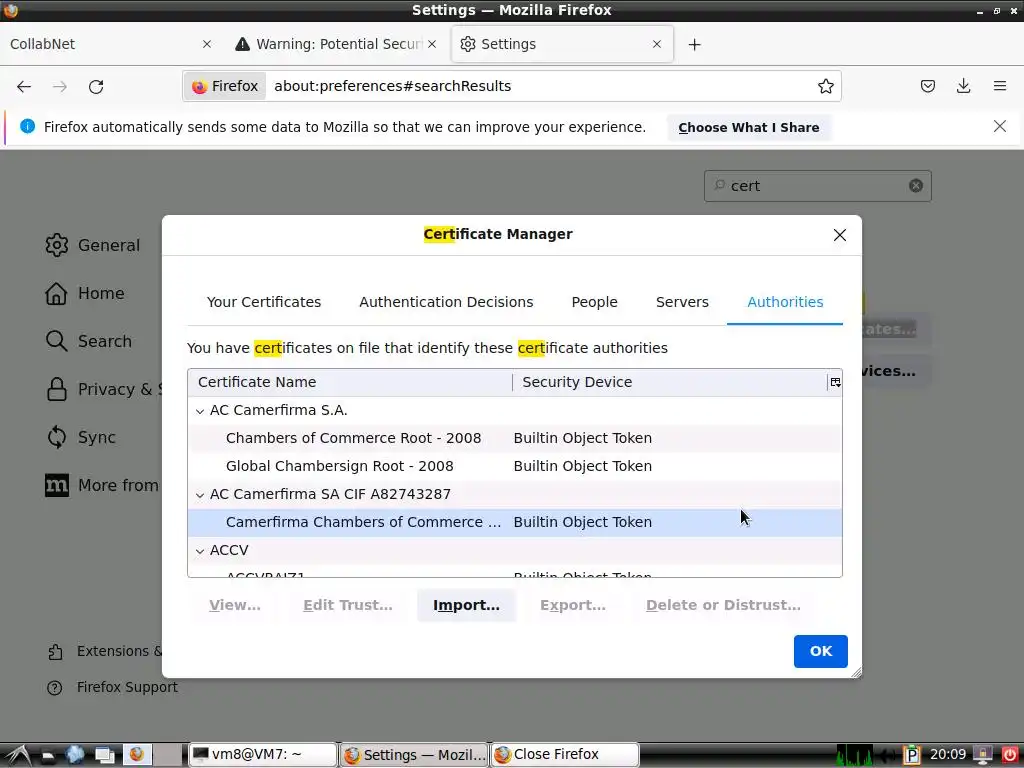This screenshot has width=1024, height=768.
Task: Open the globe web browser taskbar launcher
Action: click(75, 755)
